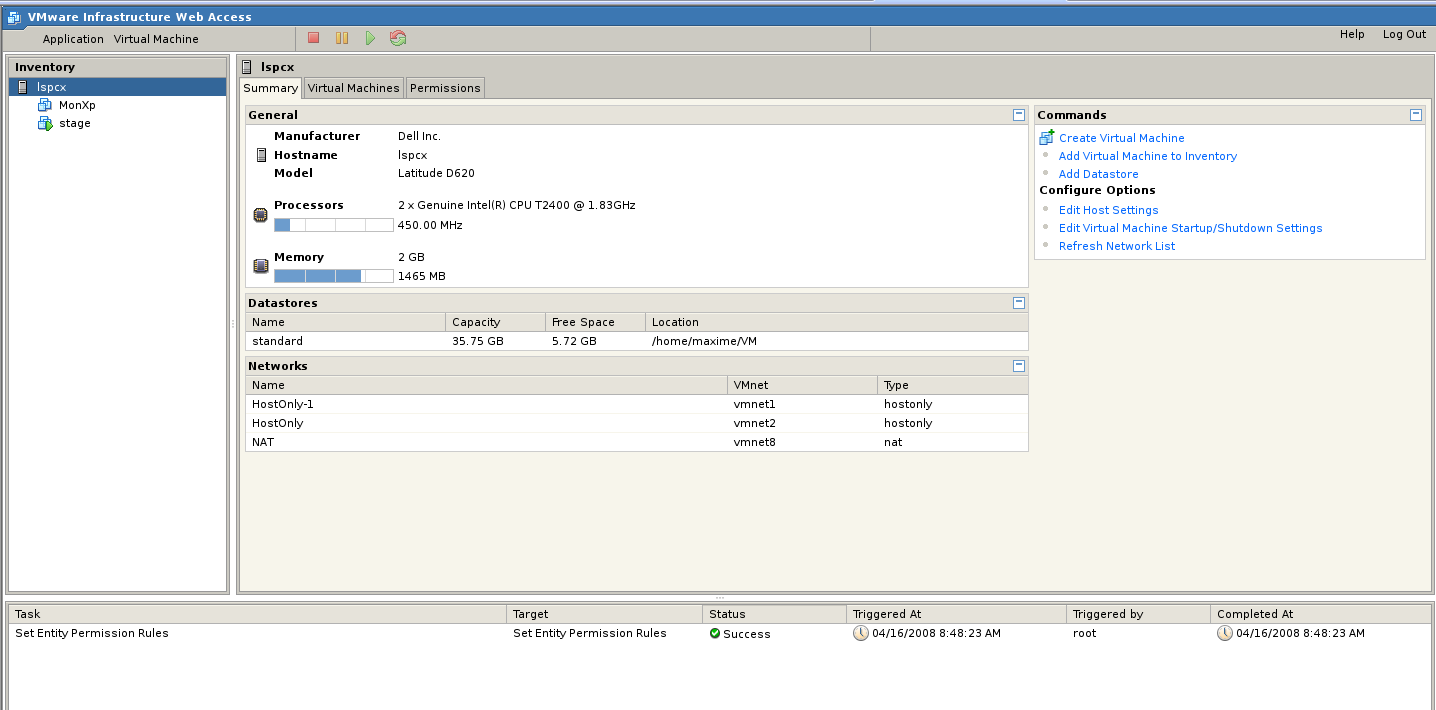Viewport: 1436px width, 710px height.
Task: Click the Datastores Name column header
Action: coord(345,322)
